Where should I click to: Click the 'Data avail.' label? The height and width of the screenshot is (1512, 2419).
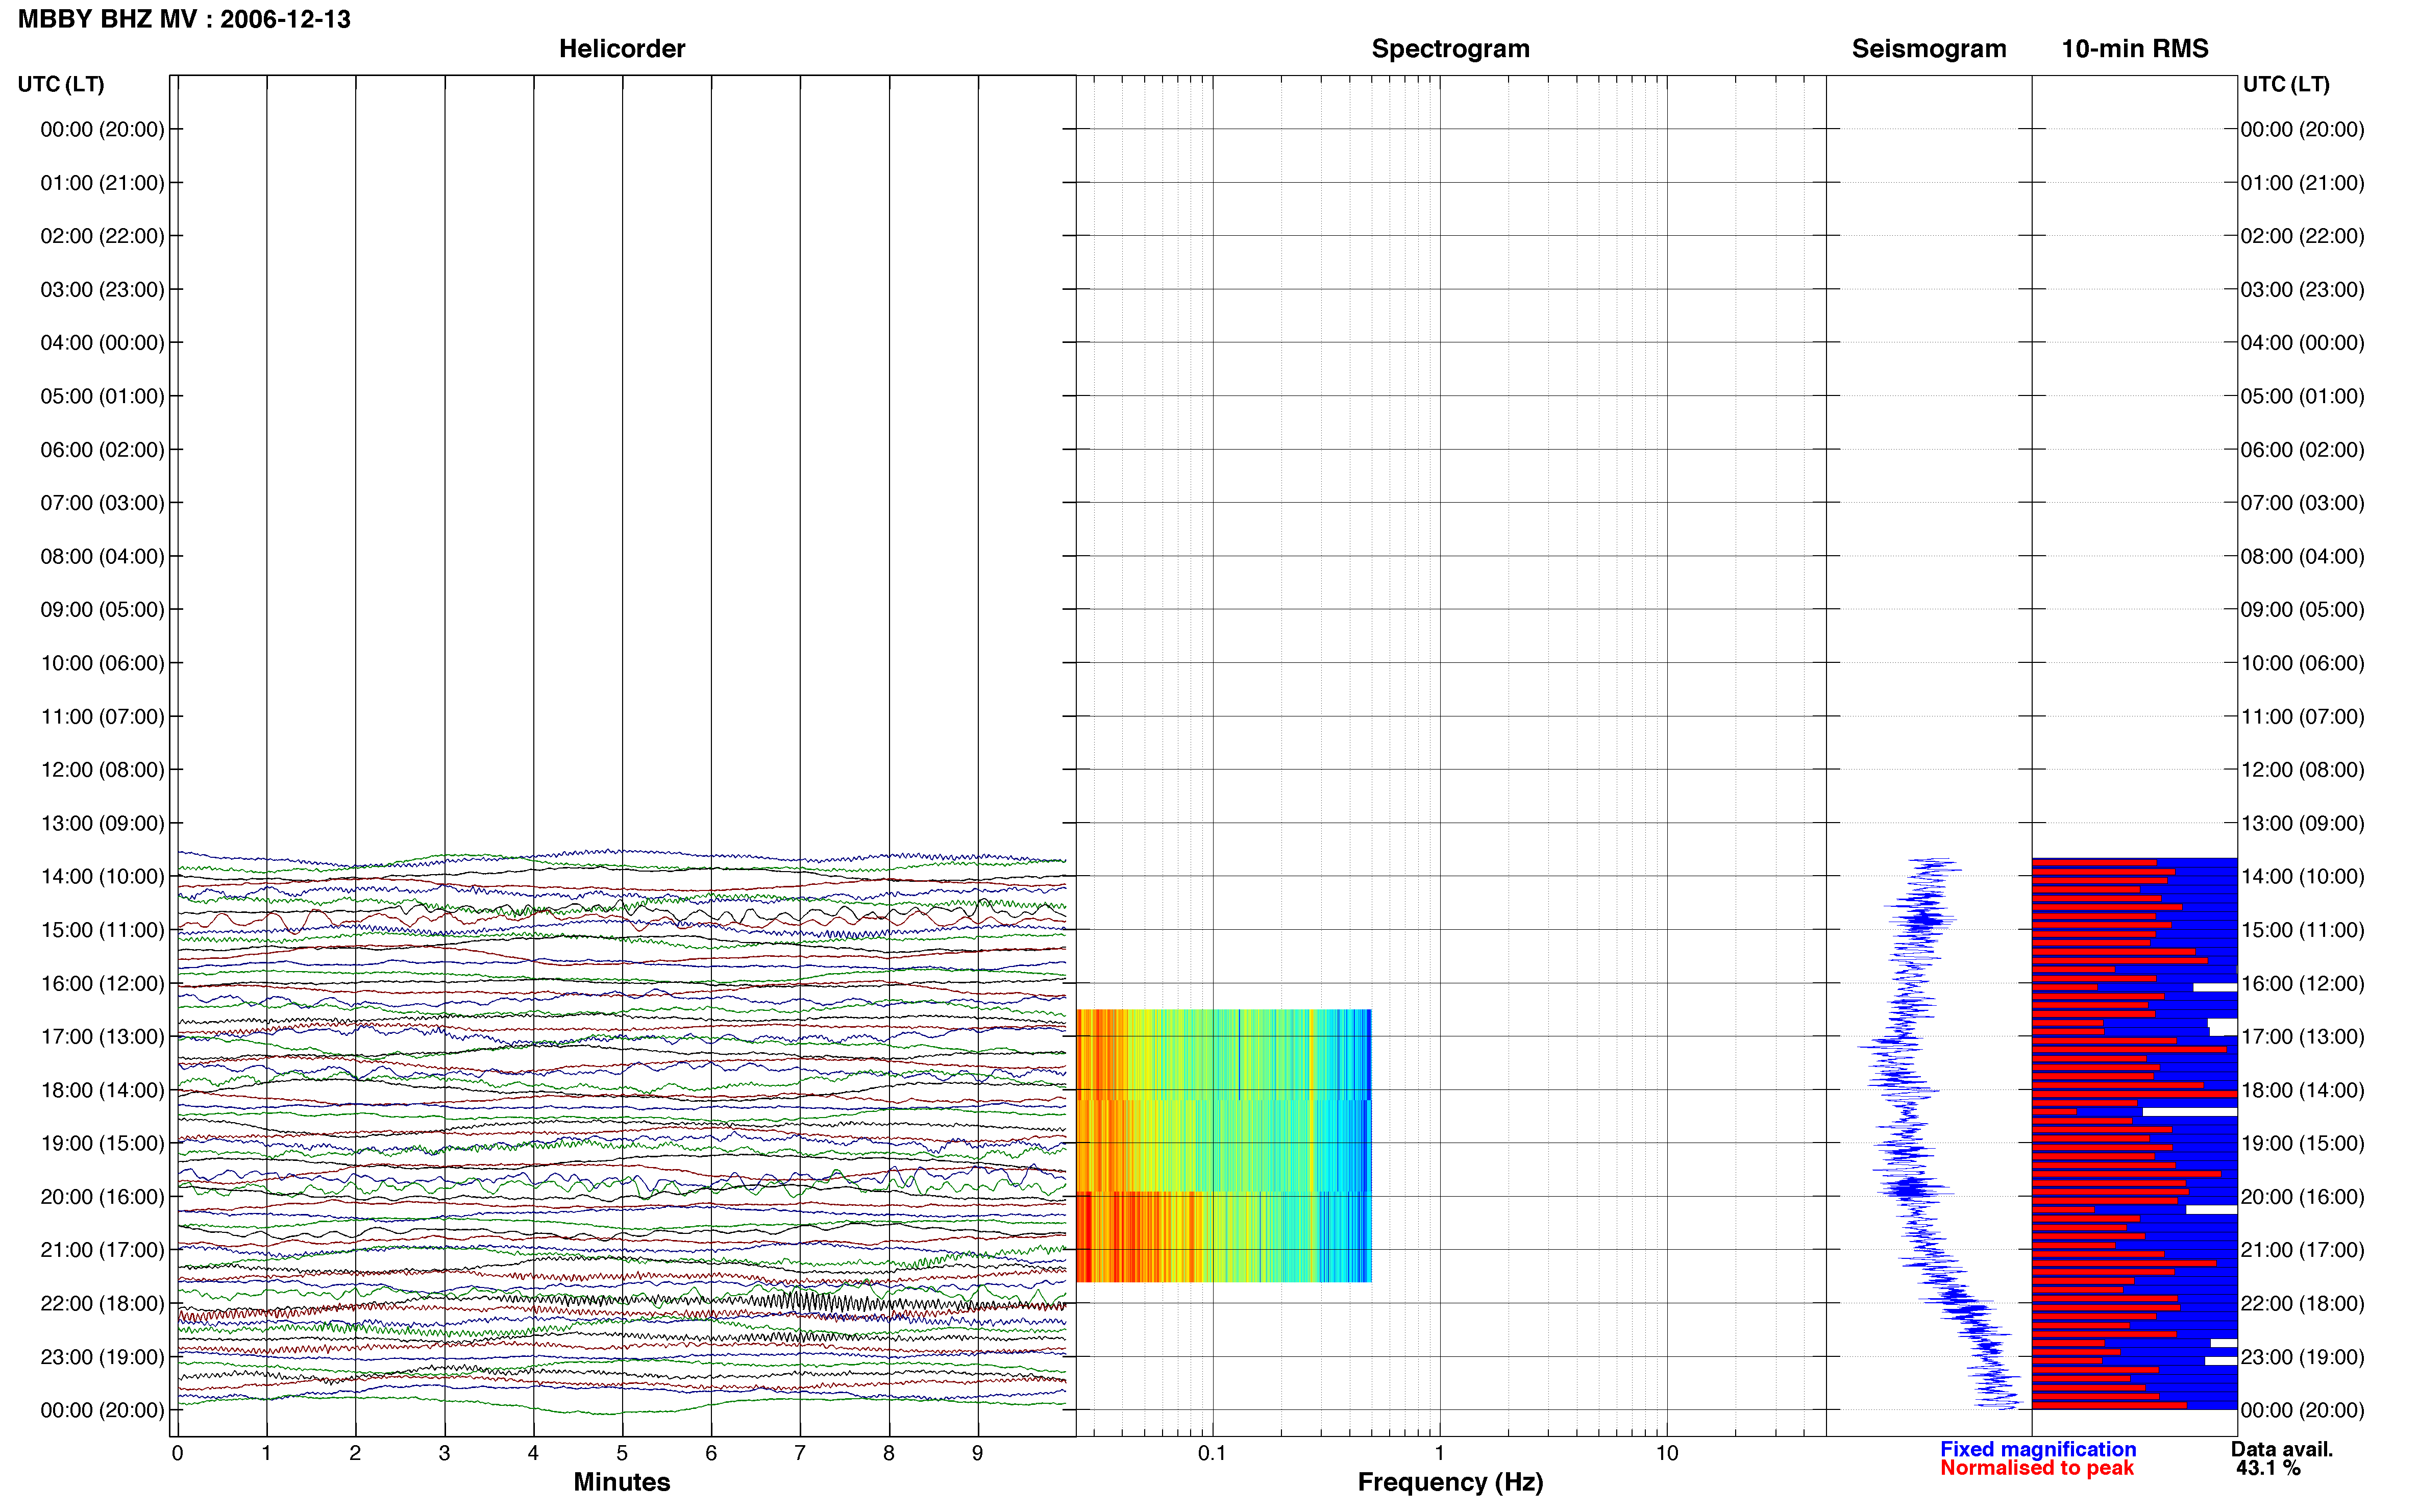coord(2282,1449)
